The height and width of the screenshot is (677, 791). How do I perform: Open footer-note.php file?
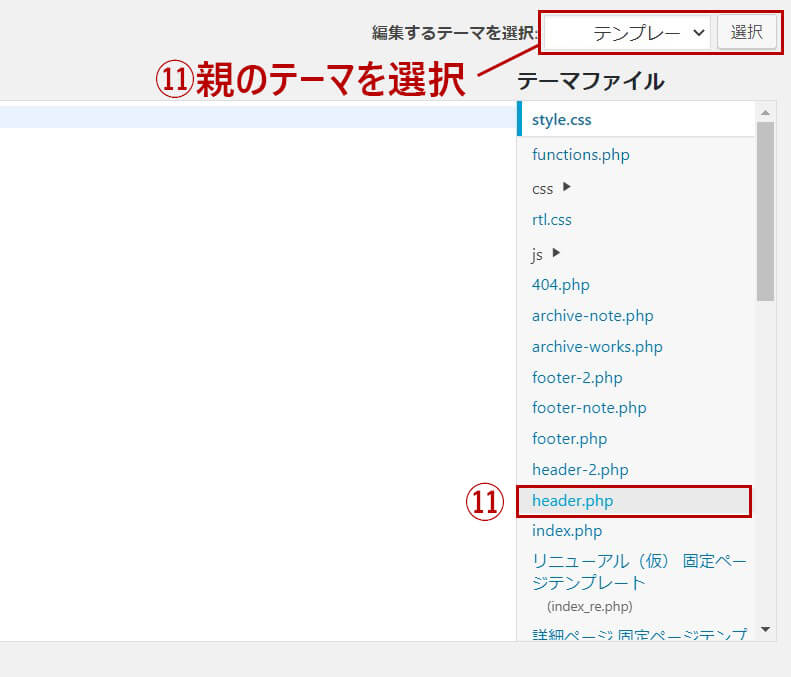point(589,408)
